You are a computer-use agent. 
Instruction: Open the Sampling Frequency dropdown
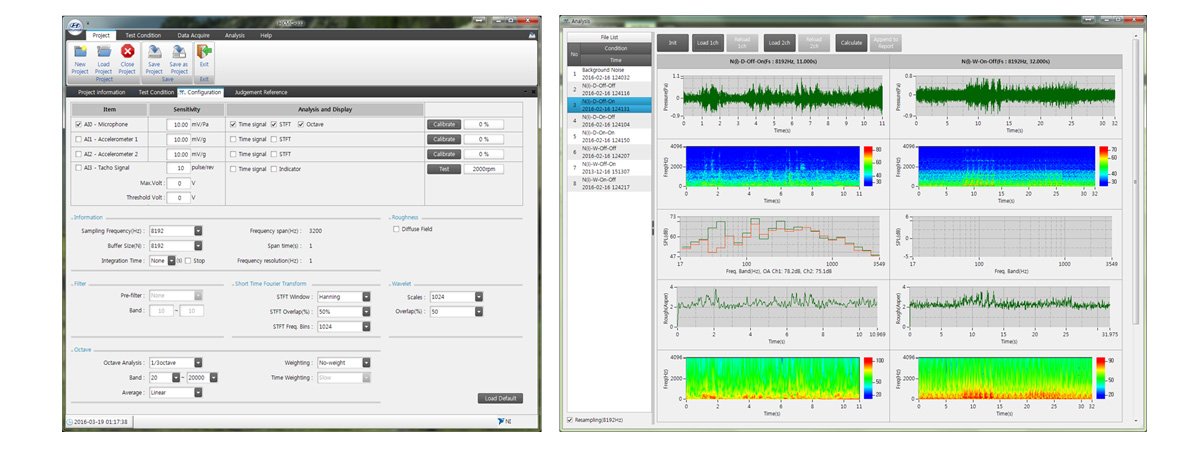[198, 230]
